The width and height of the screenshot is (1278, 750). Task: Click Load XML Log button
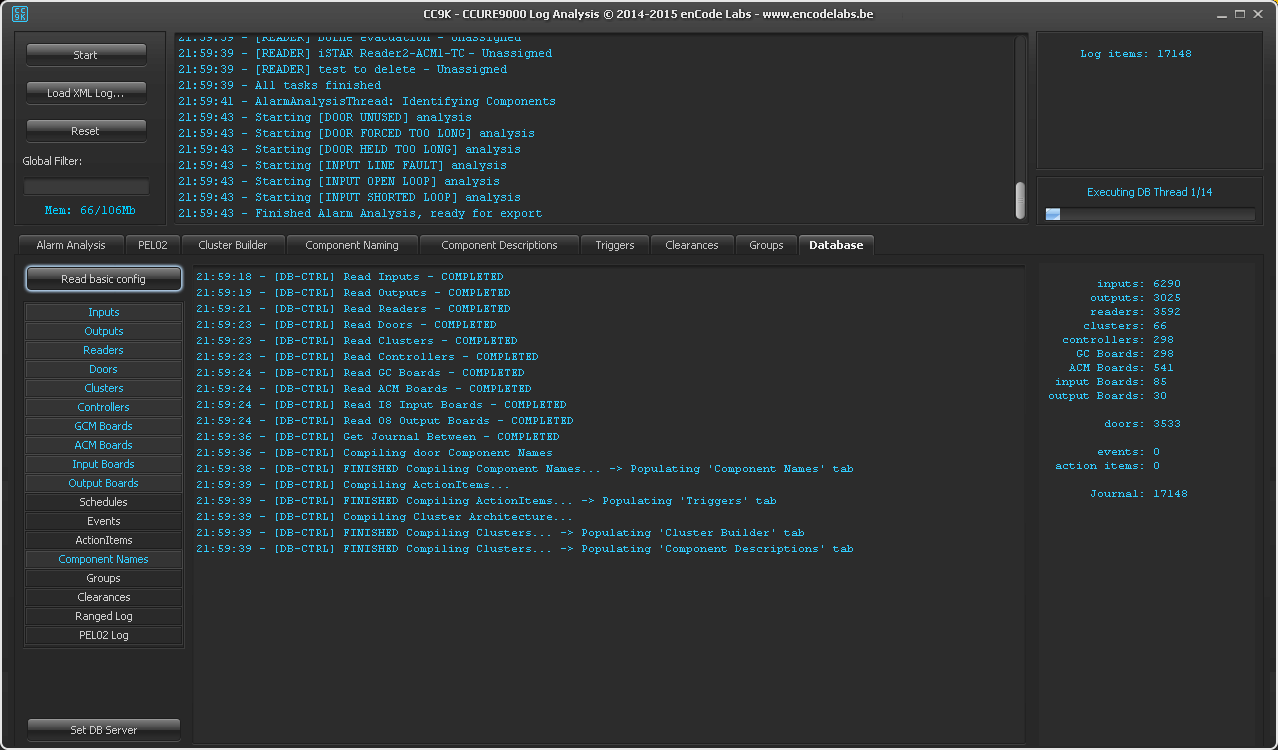(x=86, y=93)
